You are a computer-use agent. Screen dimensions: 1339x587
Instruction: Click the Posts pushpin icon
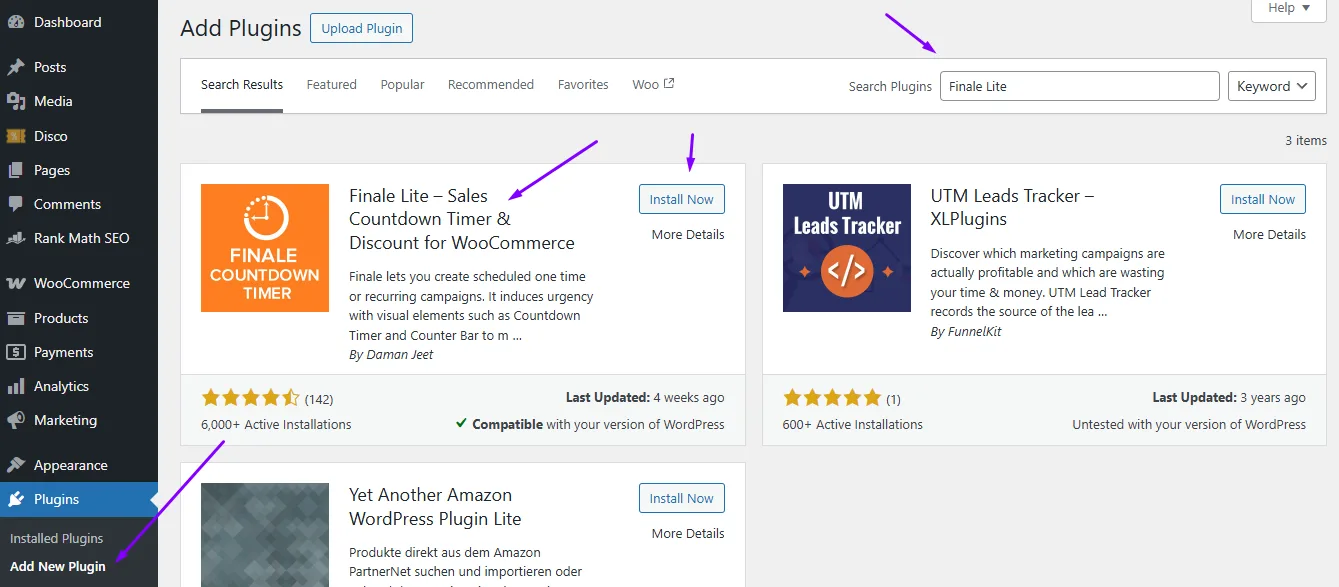coord(16,67)
